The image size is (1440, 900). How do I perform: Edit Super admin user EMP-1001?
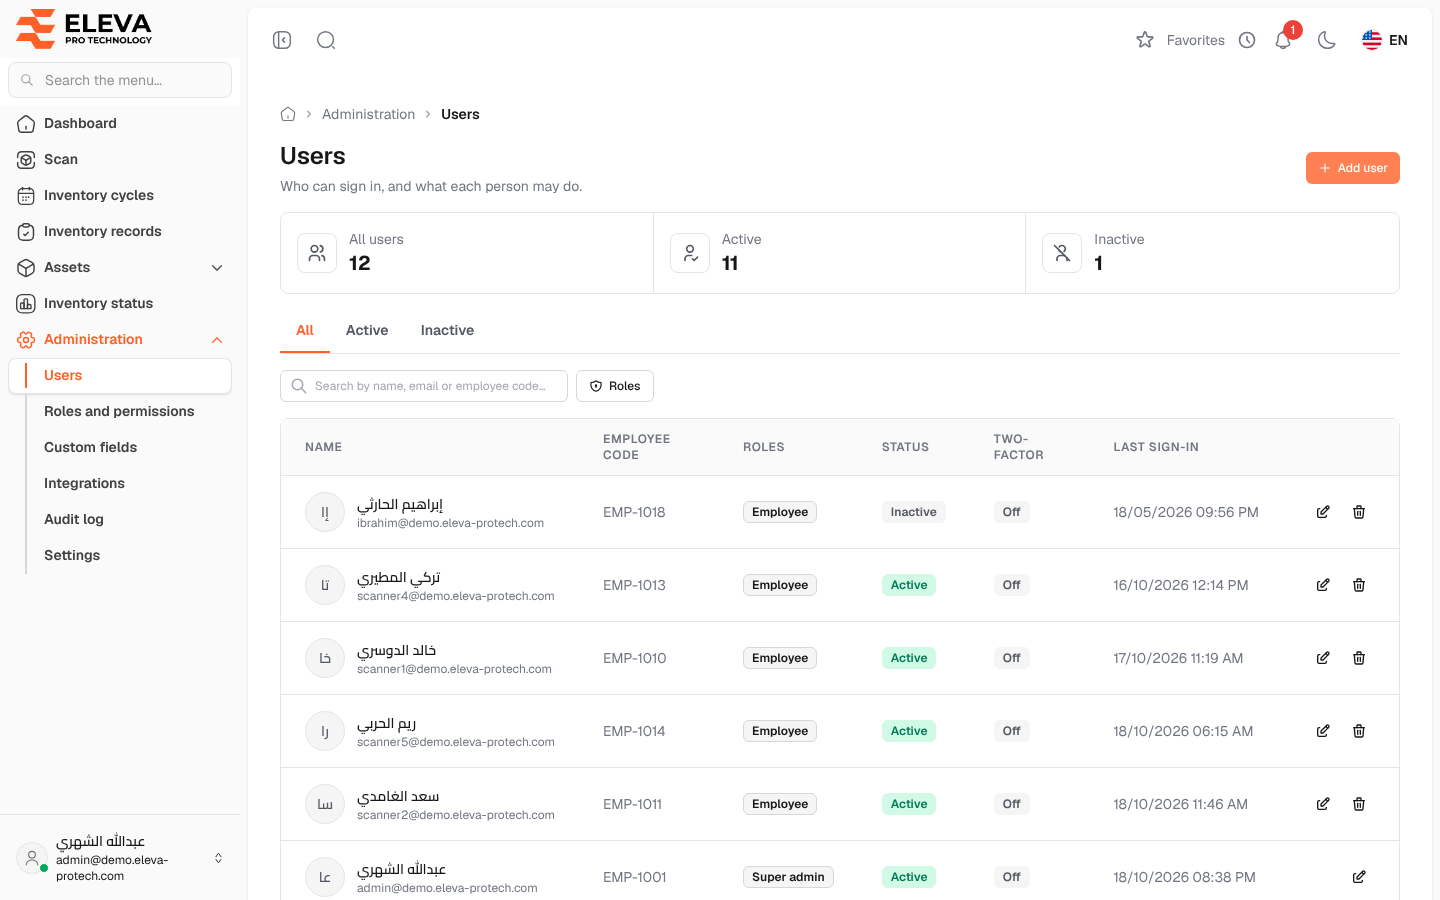(1359, 877)
